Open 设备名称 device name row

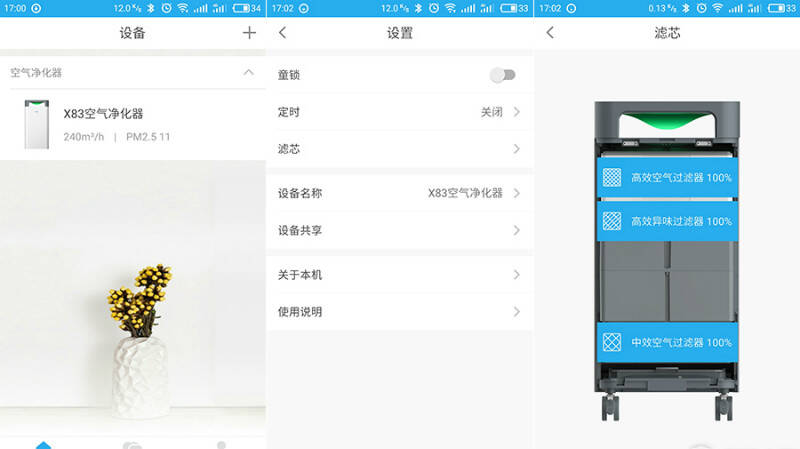coord(399,193)
